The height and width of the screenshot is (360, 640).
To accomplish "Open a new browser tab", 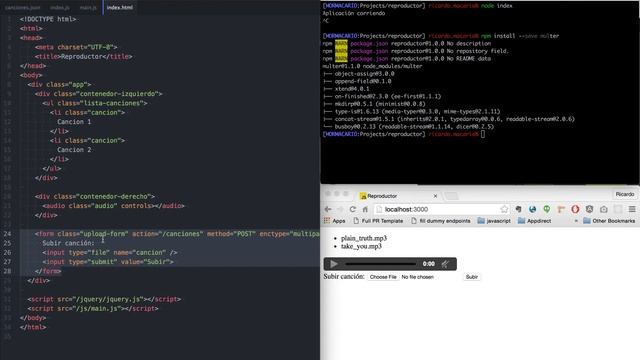I will pyautogui.click(x=451, y=196).
